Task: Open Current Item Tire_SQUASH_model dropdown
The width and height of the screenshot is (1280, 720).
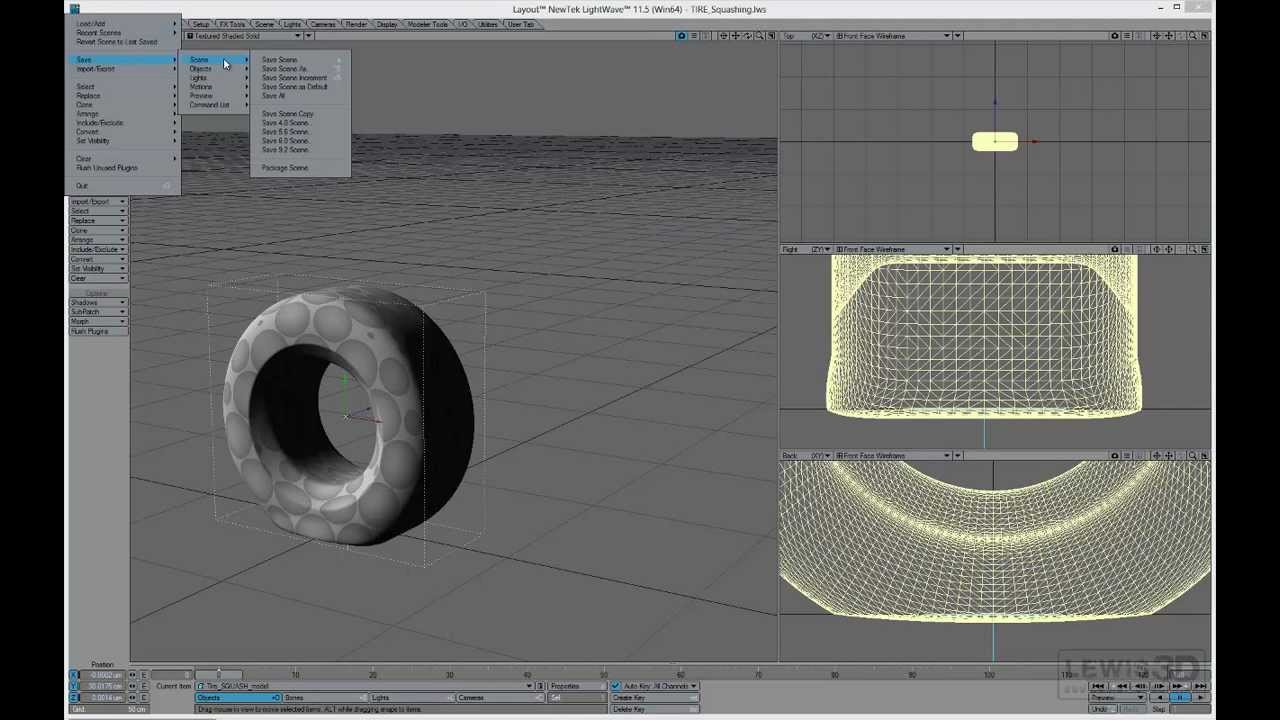Action: (364, 686)
